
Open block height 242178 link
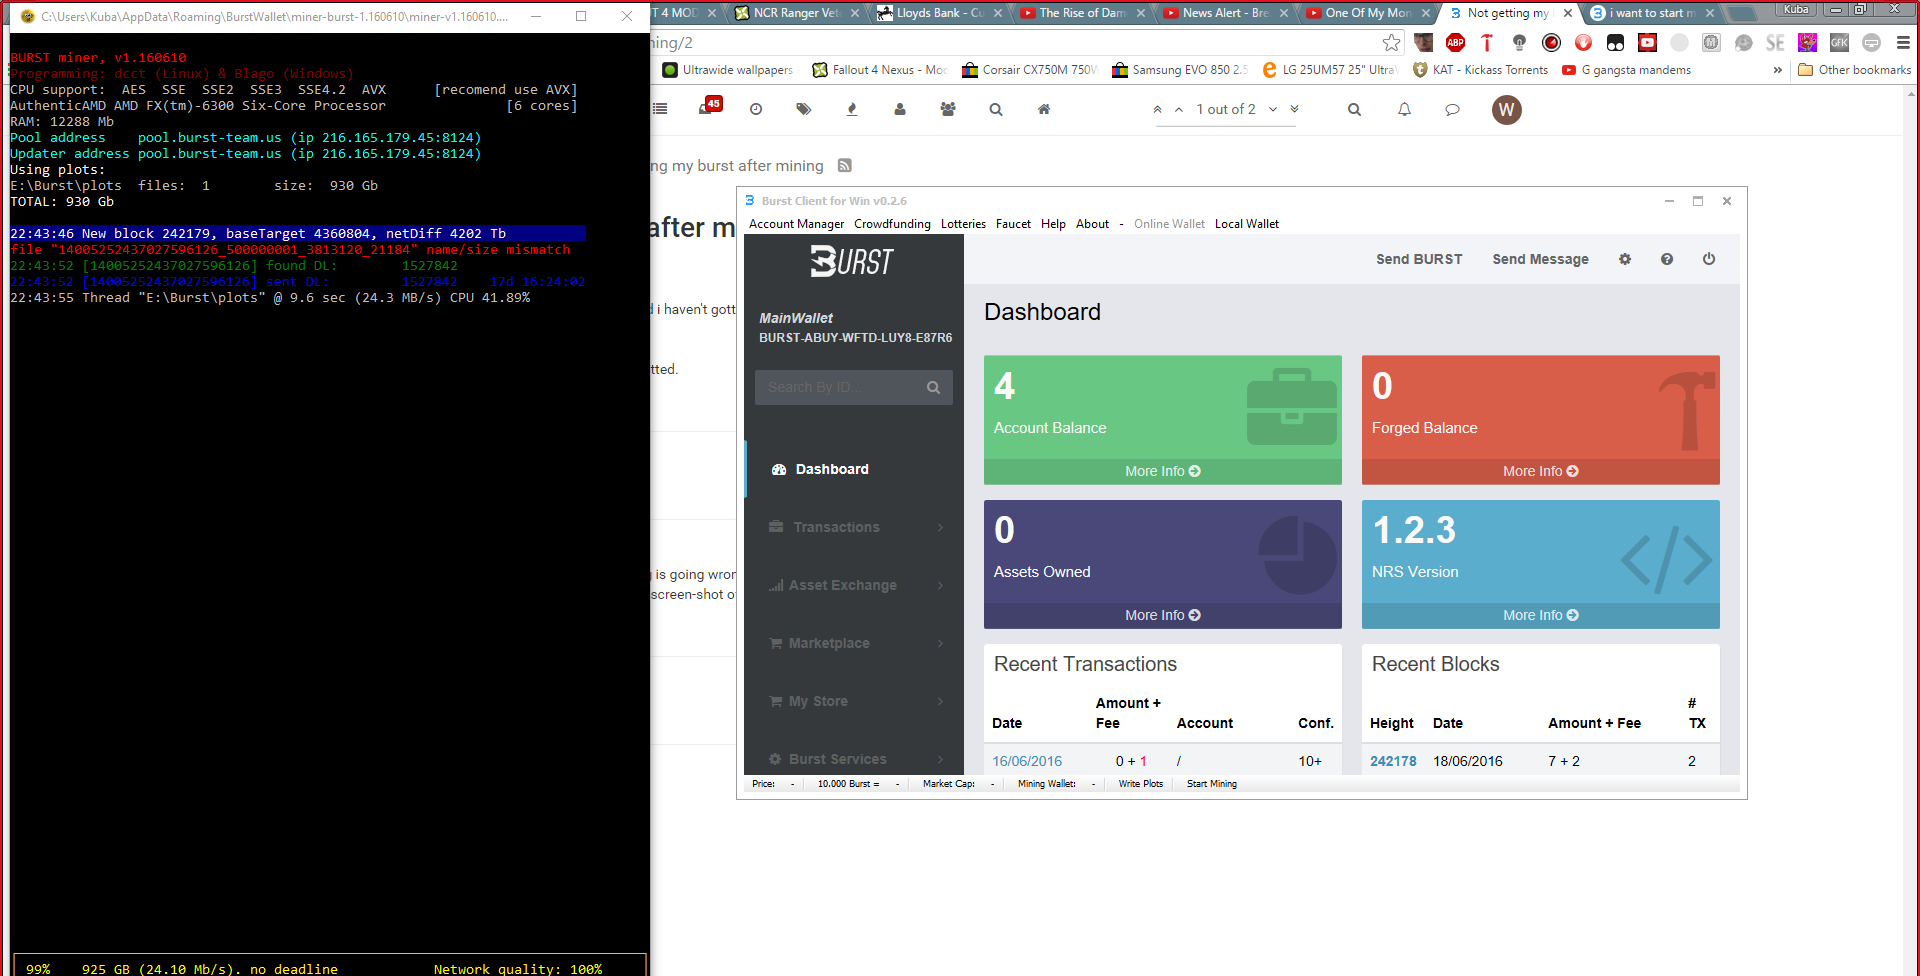[x=1393, y=761]
